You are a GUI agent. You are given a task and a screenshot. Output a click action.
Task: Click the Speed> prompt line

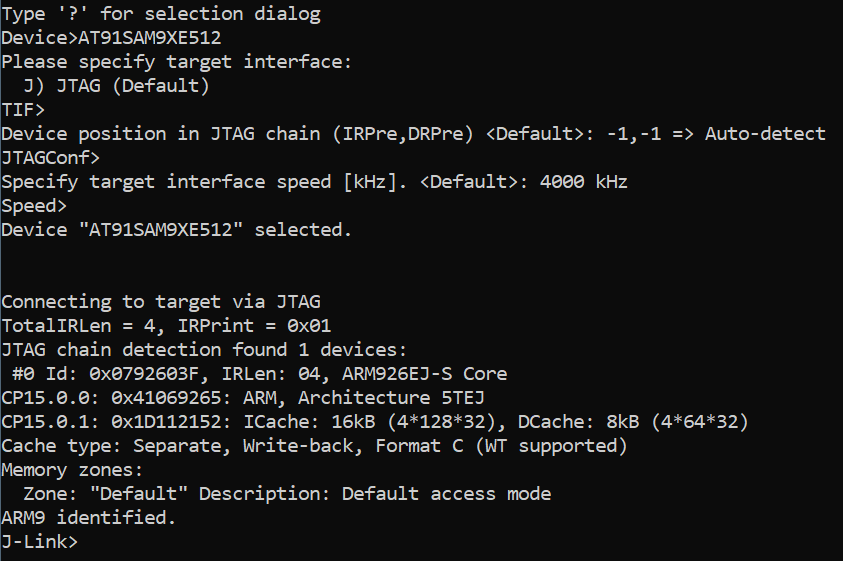[34, 206]
